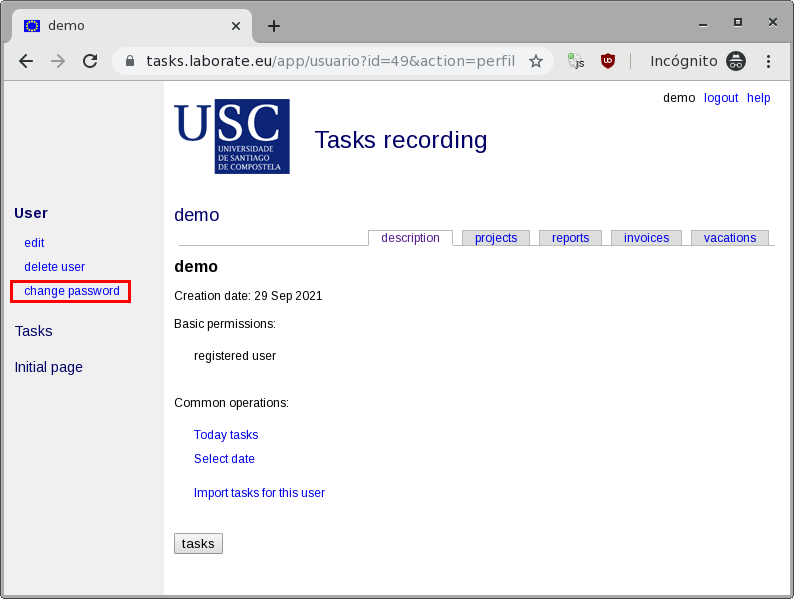This screenshot has width=794, height=599.
Task: Switch to the projects tab
Action: tap(496, 238)
